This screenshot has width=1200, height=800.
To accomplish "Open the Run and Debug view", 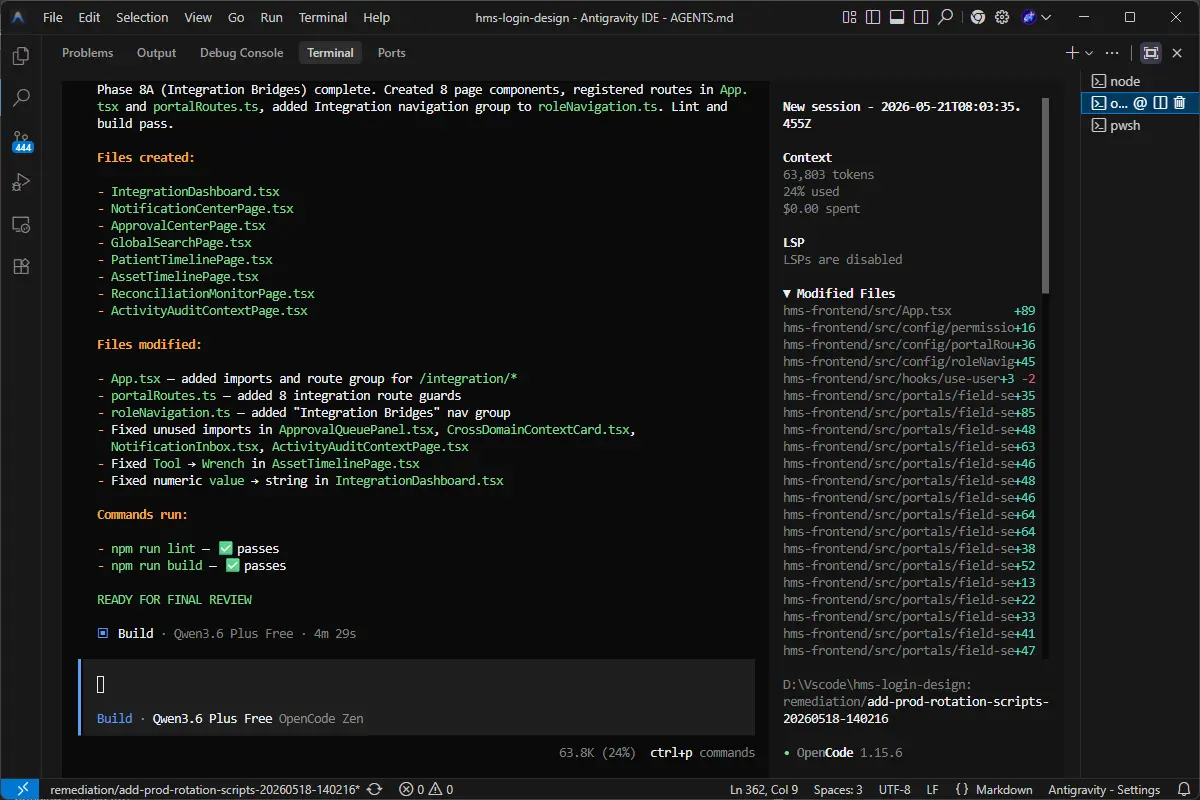I will pos(22,182).
